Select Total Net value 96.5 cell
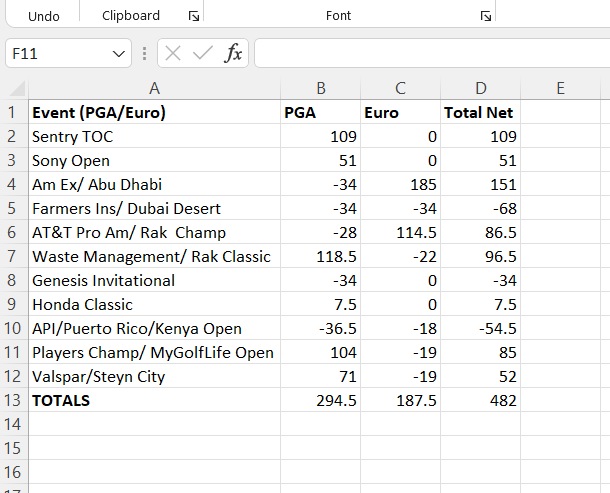This screenshot has width=610, height=493. tap(480, 256)
